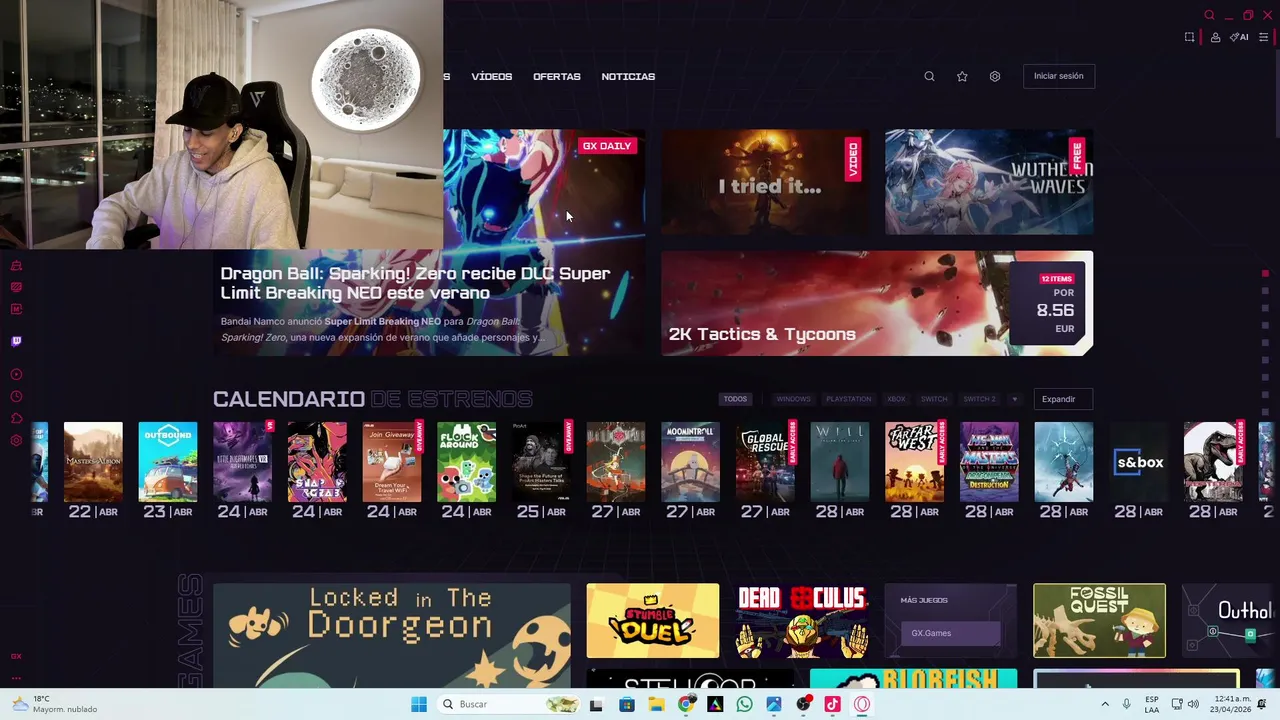This screenshot has width=1280, height=720.
Task: Open the Global Rescue game cover
Action: 765,462
